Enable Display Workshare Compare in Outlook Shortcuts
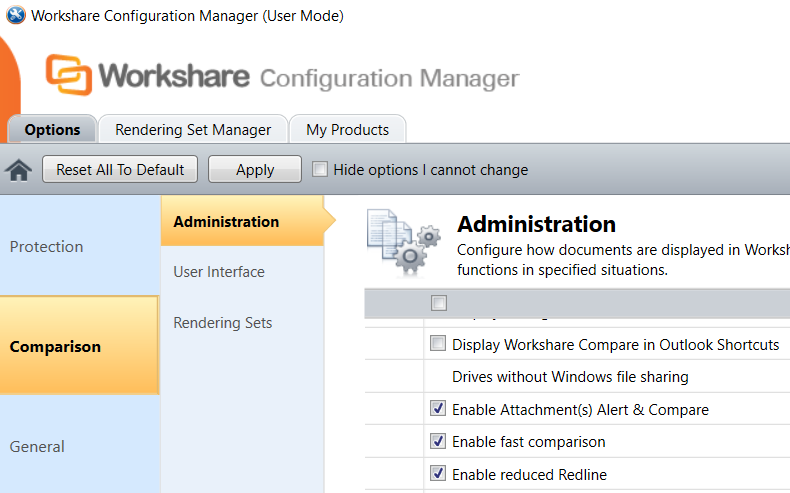 pos(438,343)
